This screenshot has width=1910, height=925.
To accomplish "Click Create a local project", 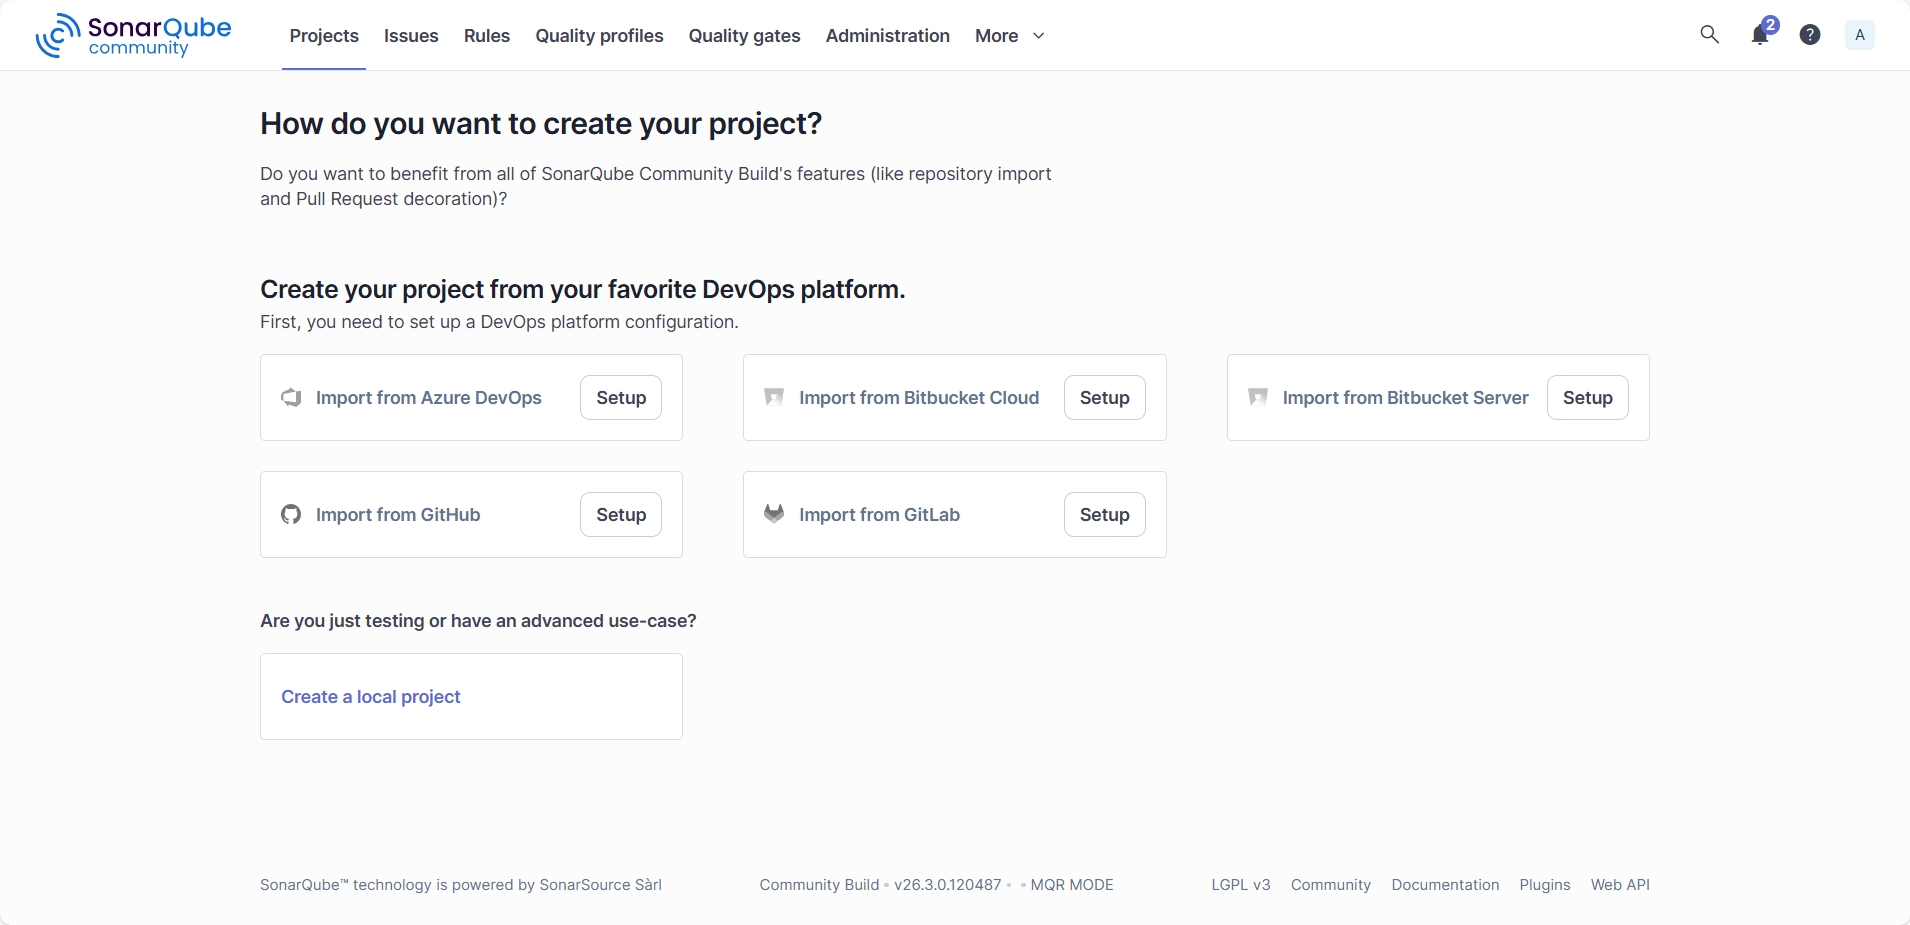I will [x=371, y=697].
